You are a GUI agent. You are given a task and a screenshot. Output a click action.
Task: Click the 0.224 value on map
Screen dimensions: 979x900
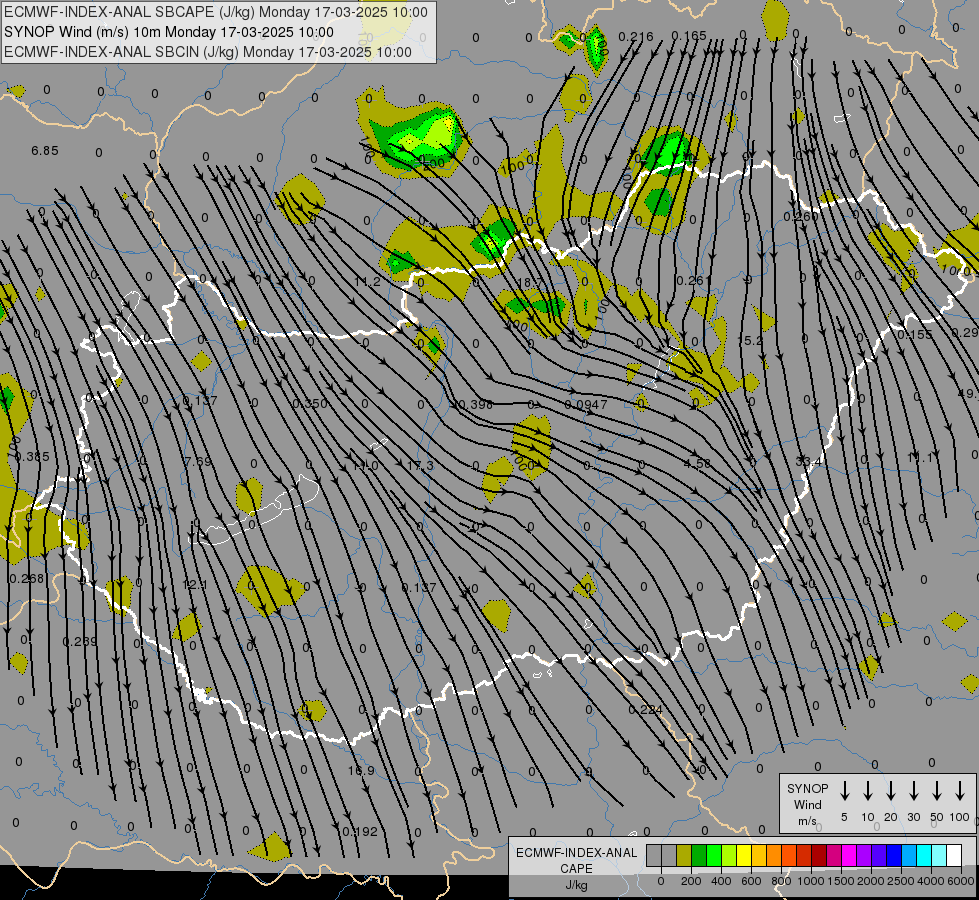click(645, 710)
